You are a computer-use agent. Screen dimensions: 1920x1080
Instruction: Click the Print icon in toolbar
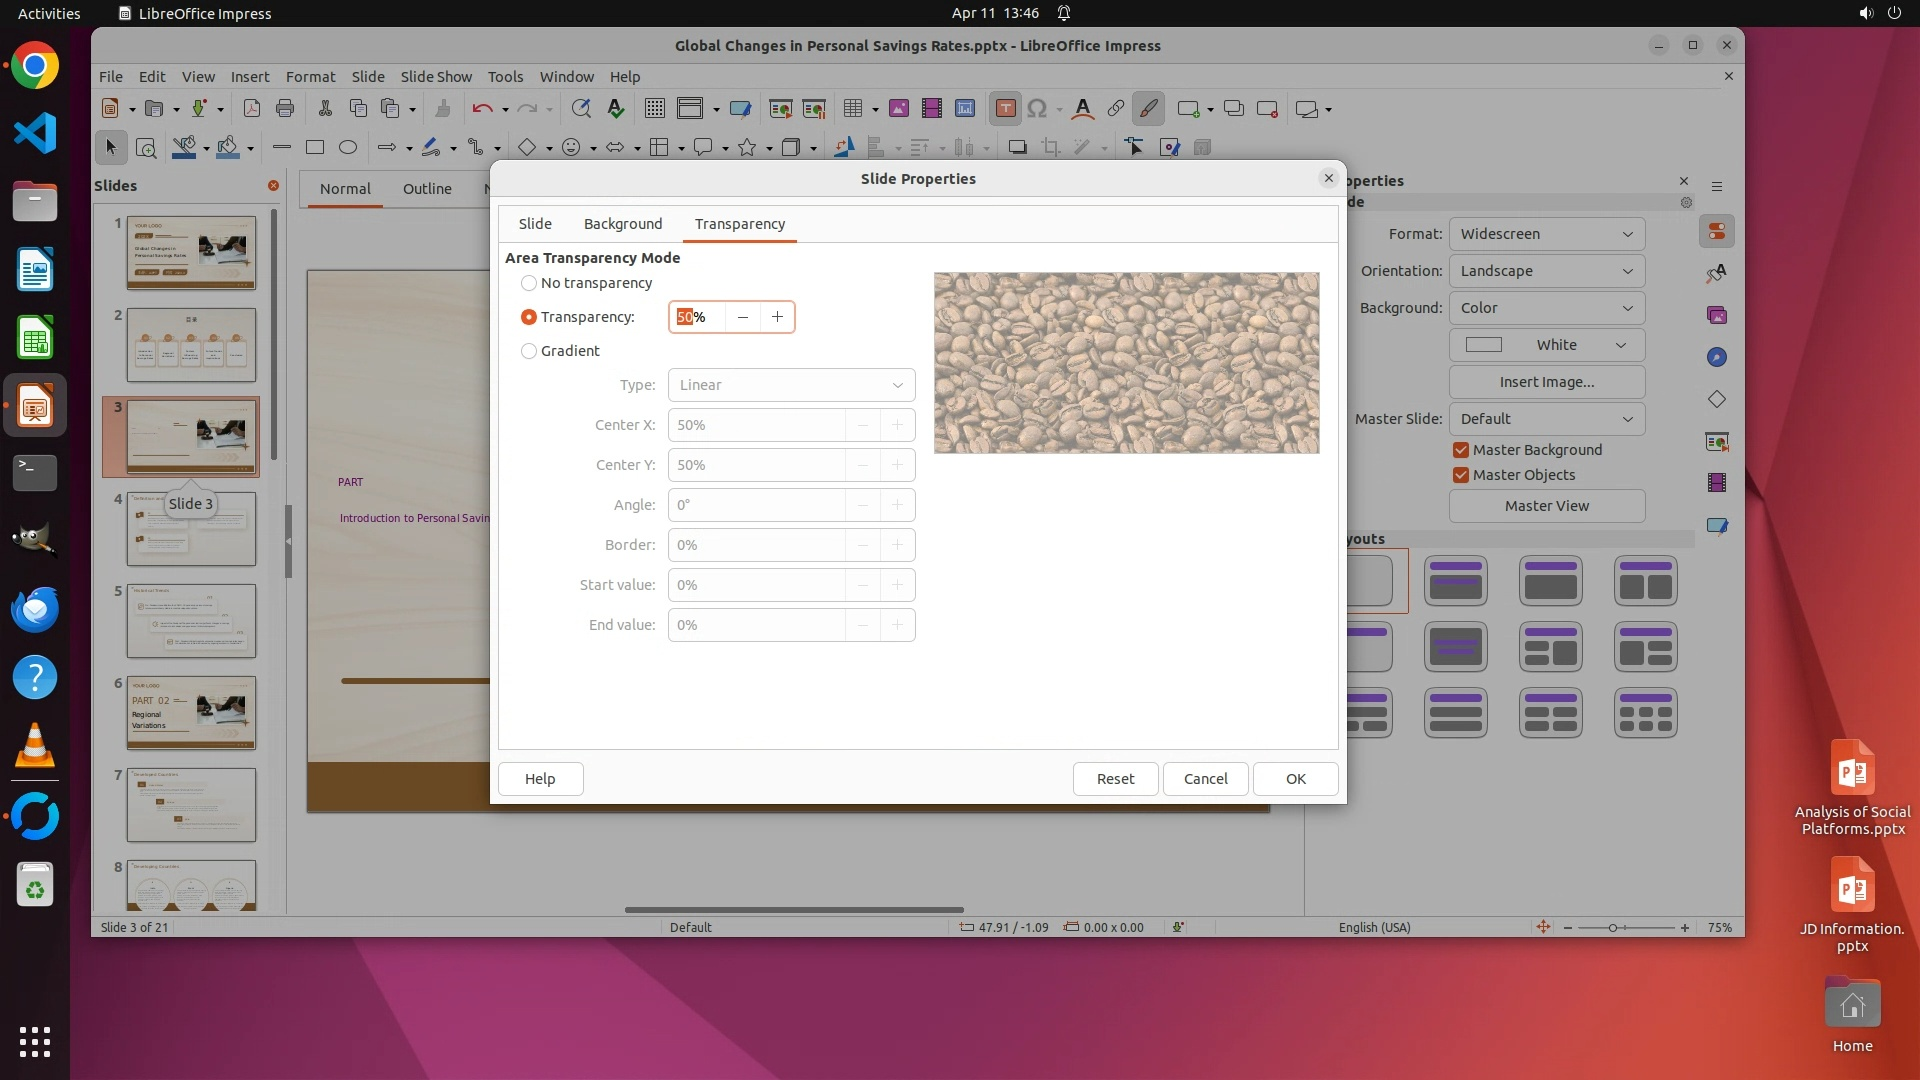pyautogui.click(x=285, y=109)
